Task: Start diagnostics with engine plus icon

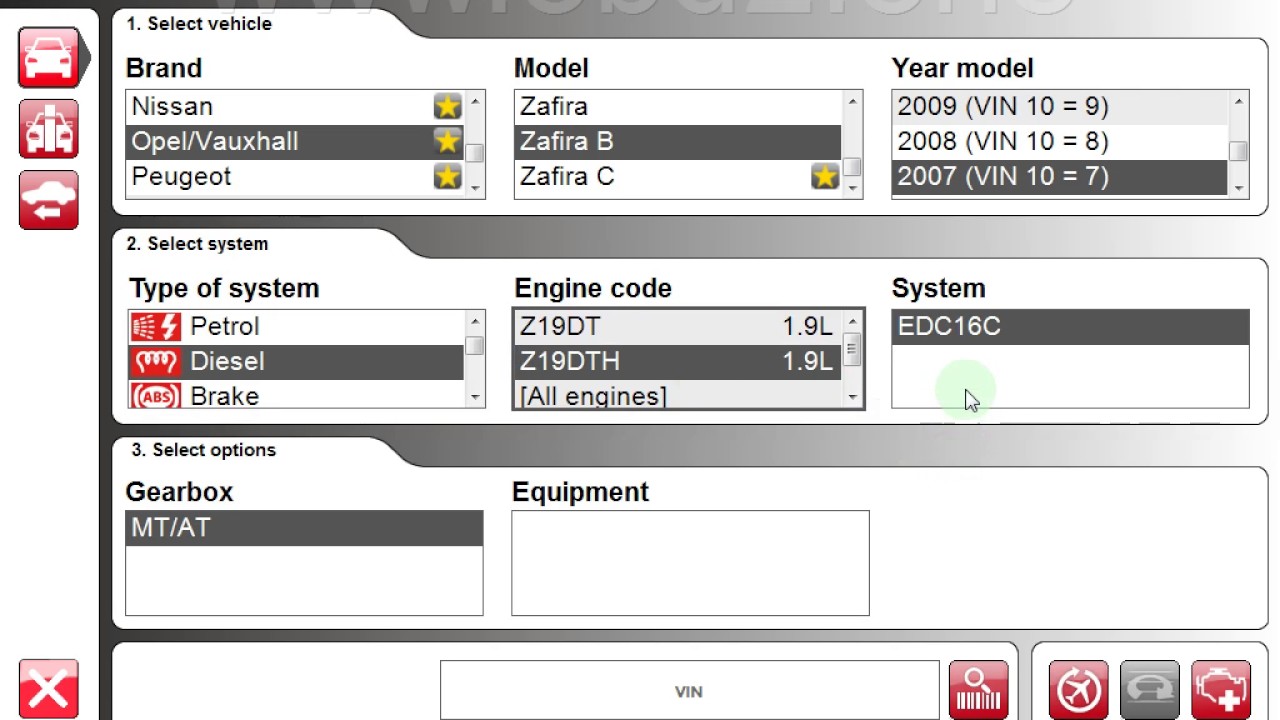Action: 1221,689
